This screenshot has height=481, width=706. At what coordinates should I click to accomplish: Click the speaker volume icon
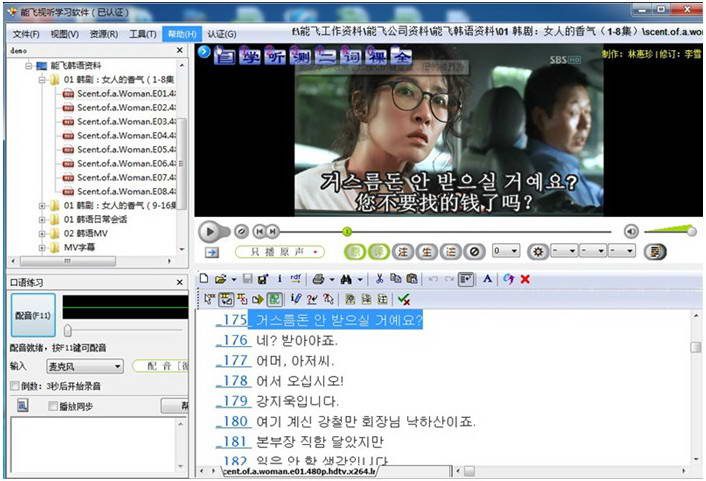[x=631, y=231]
